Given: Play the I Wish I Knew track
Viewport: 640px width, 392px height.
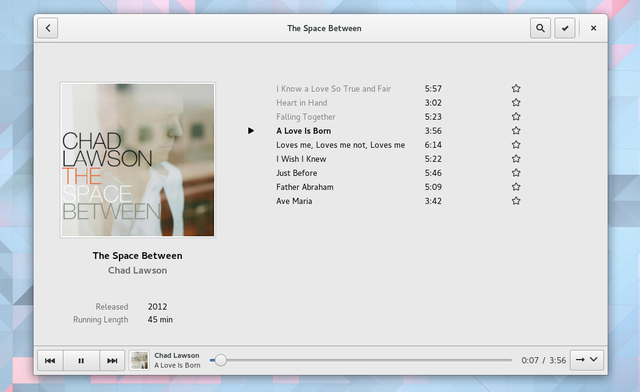Looking at the screenshot, I should 301,159.
